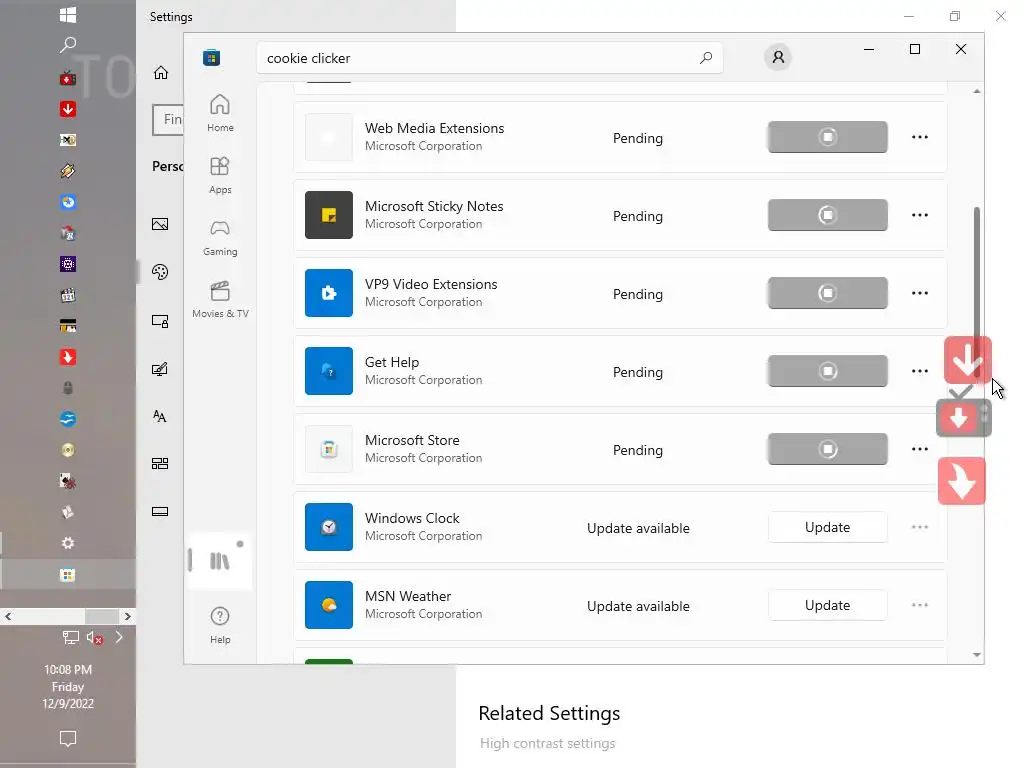This screenshot has height=768, width=1024.
Task: Stop the Web Media Extensions pending download
Action: pos(827,137)
